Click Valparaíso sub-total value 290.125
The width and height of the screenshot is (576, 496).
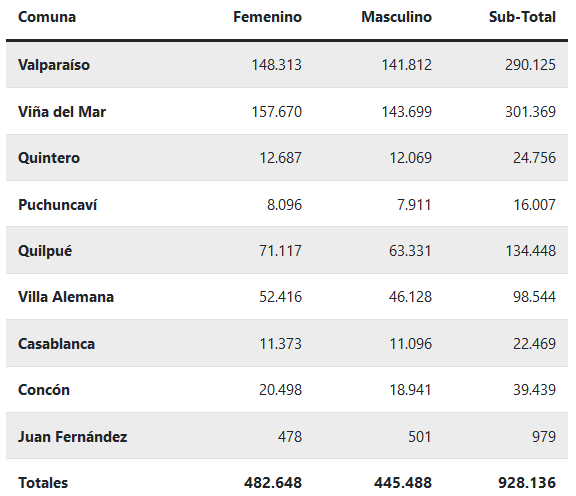coord(530,65)
